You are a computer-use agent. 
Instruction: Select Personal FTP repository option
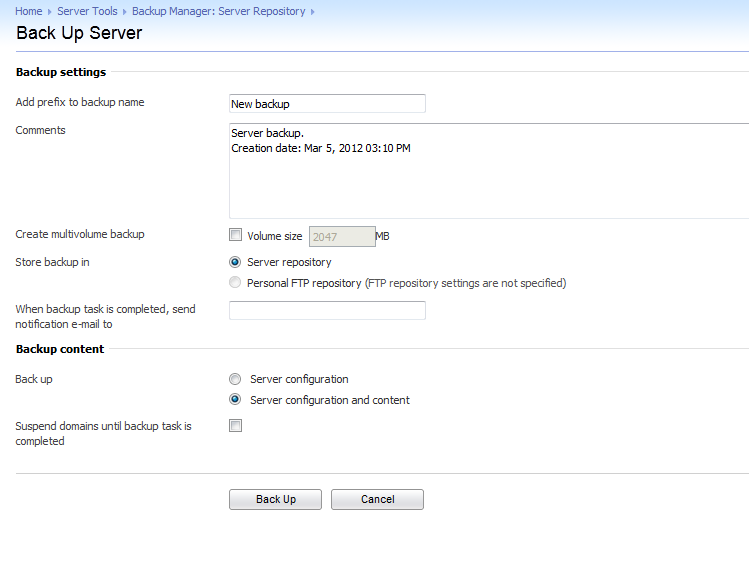click(235, 283)
